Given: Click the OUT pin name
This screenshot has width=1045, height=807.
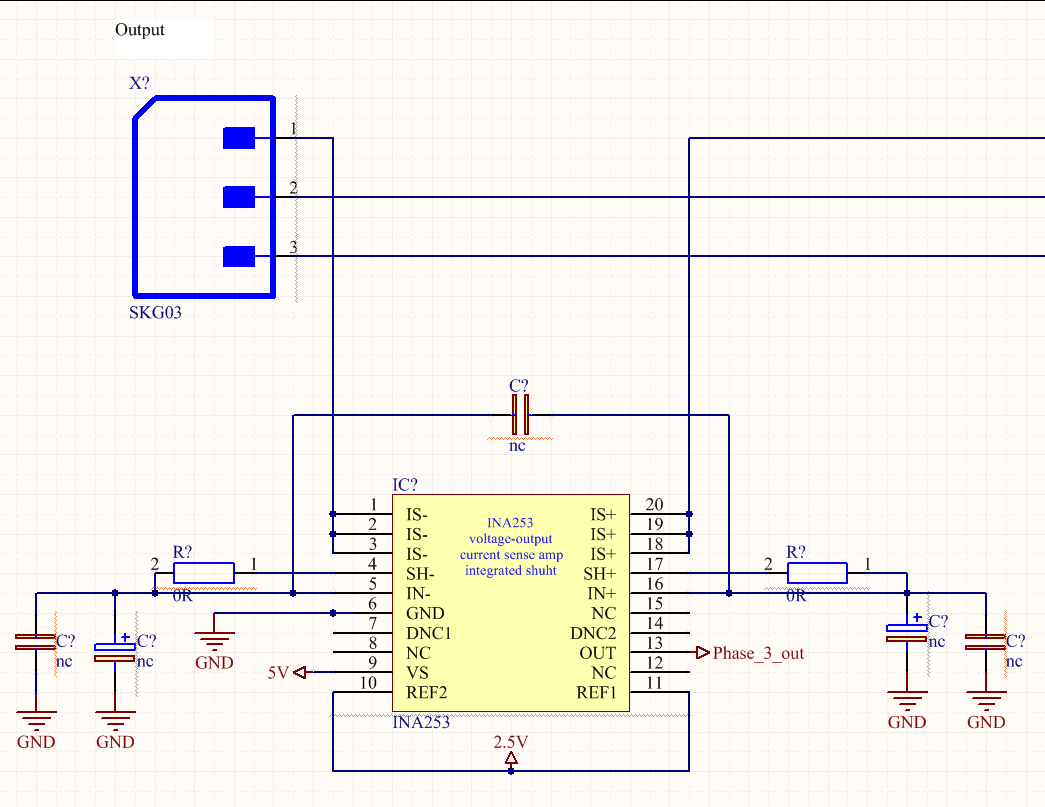Looking at the screenshot, I should point(598,653).
